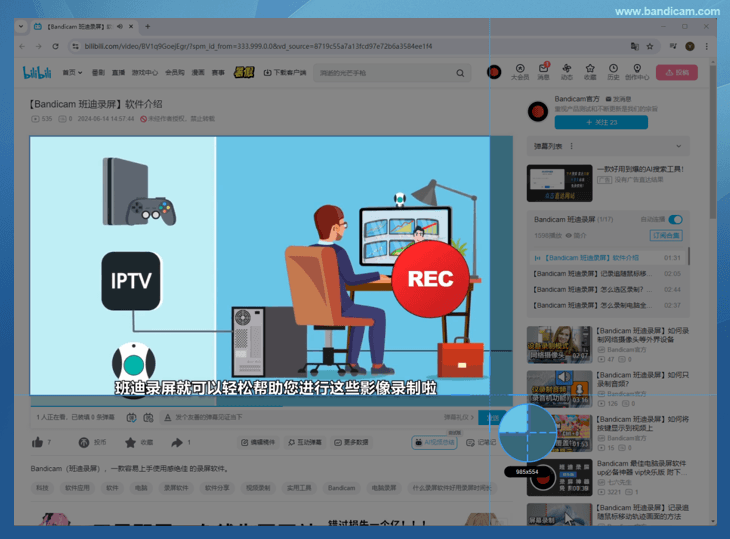Like the video with thumbs-up icon
This screenshot has width=730, height=539.
(38, 442)
